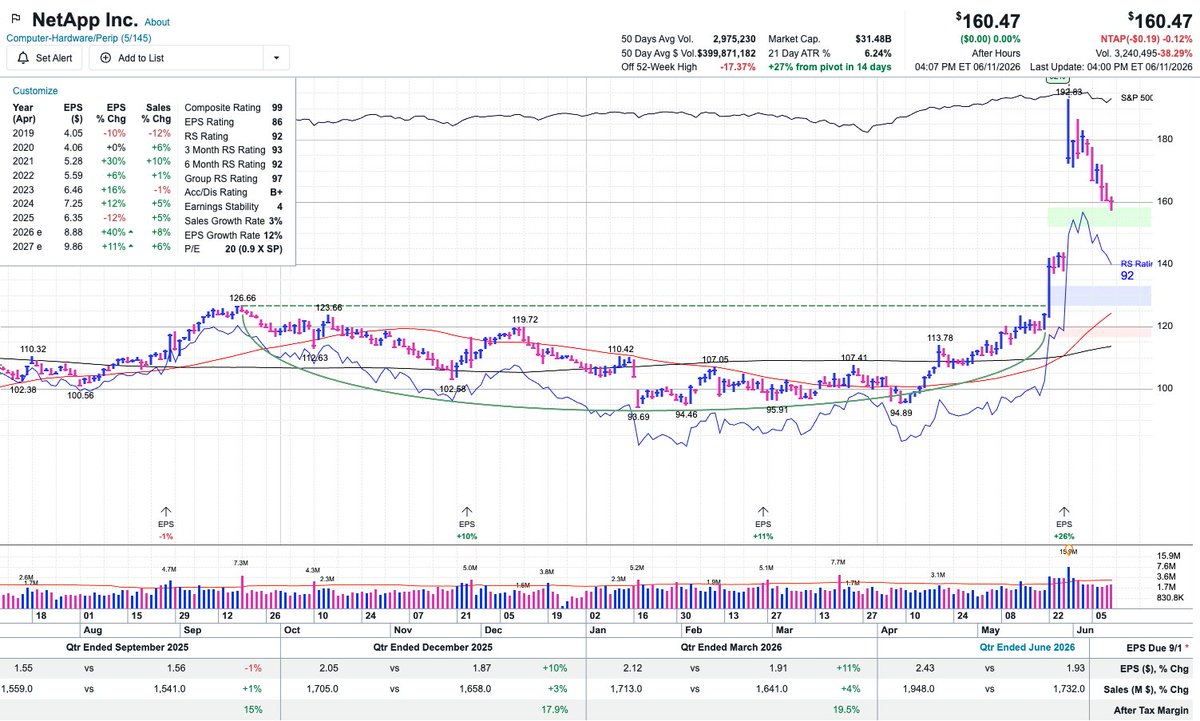The image size is (1200, 721).
Task: Click the green buy zone highlight box on chart
Action: coord(1099,216)
